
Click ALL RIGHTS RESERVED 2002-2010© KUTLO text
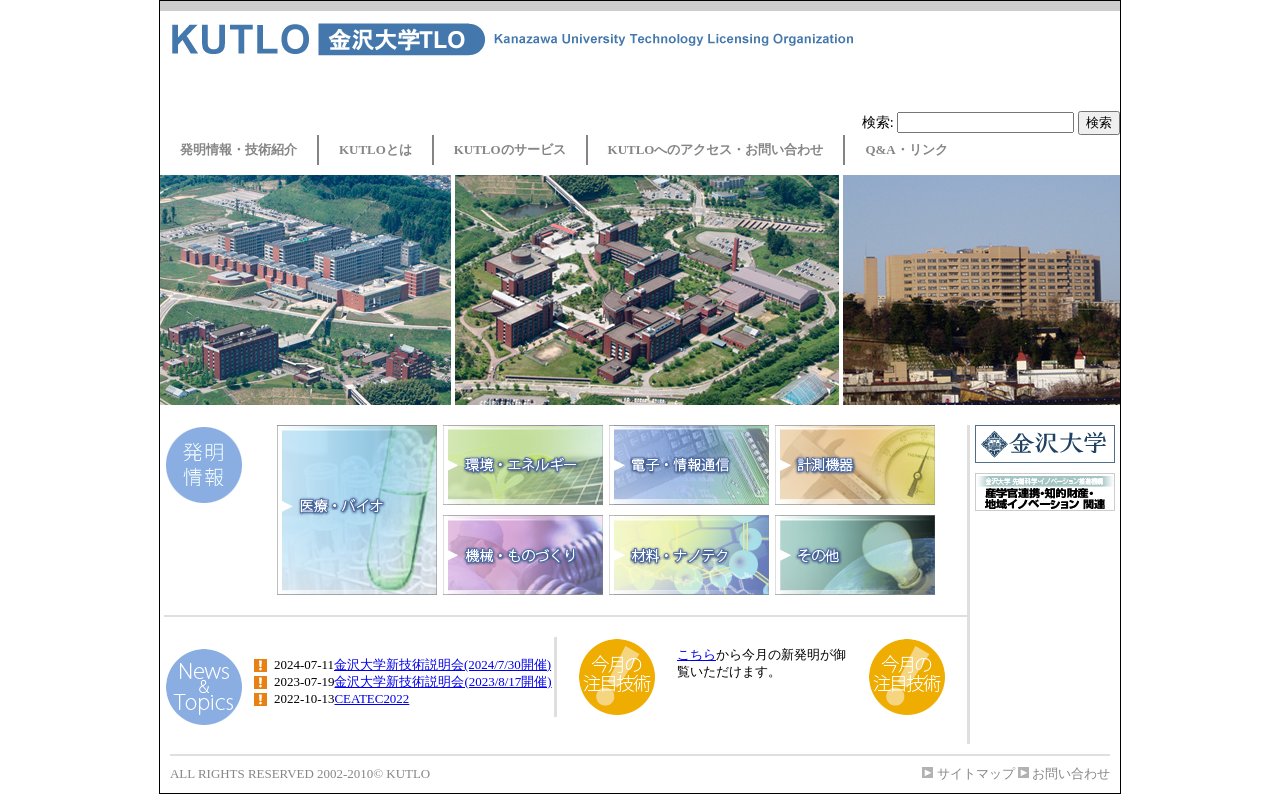pyautogui.click(x=300, y=774)
